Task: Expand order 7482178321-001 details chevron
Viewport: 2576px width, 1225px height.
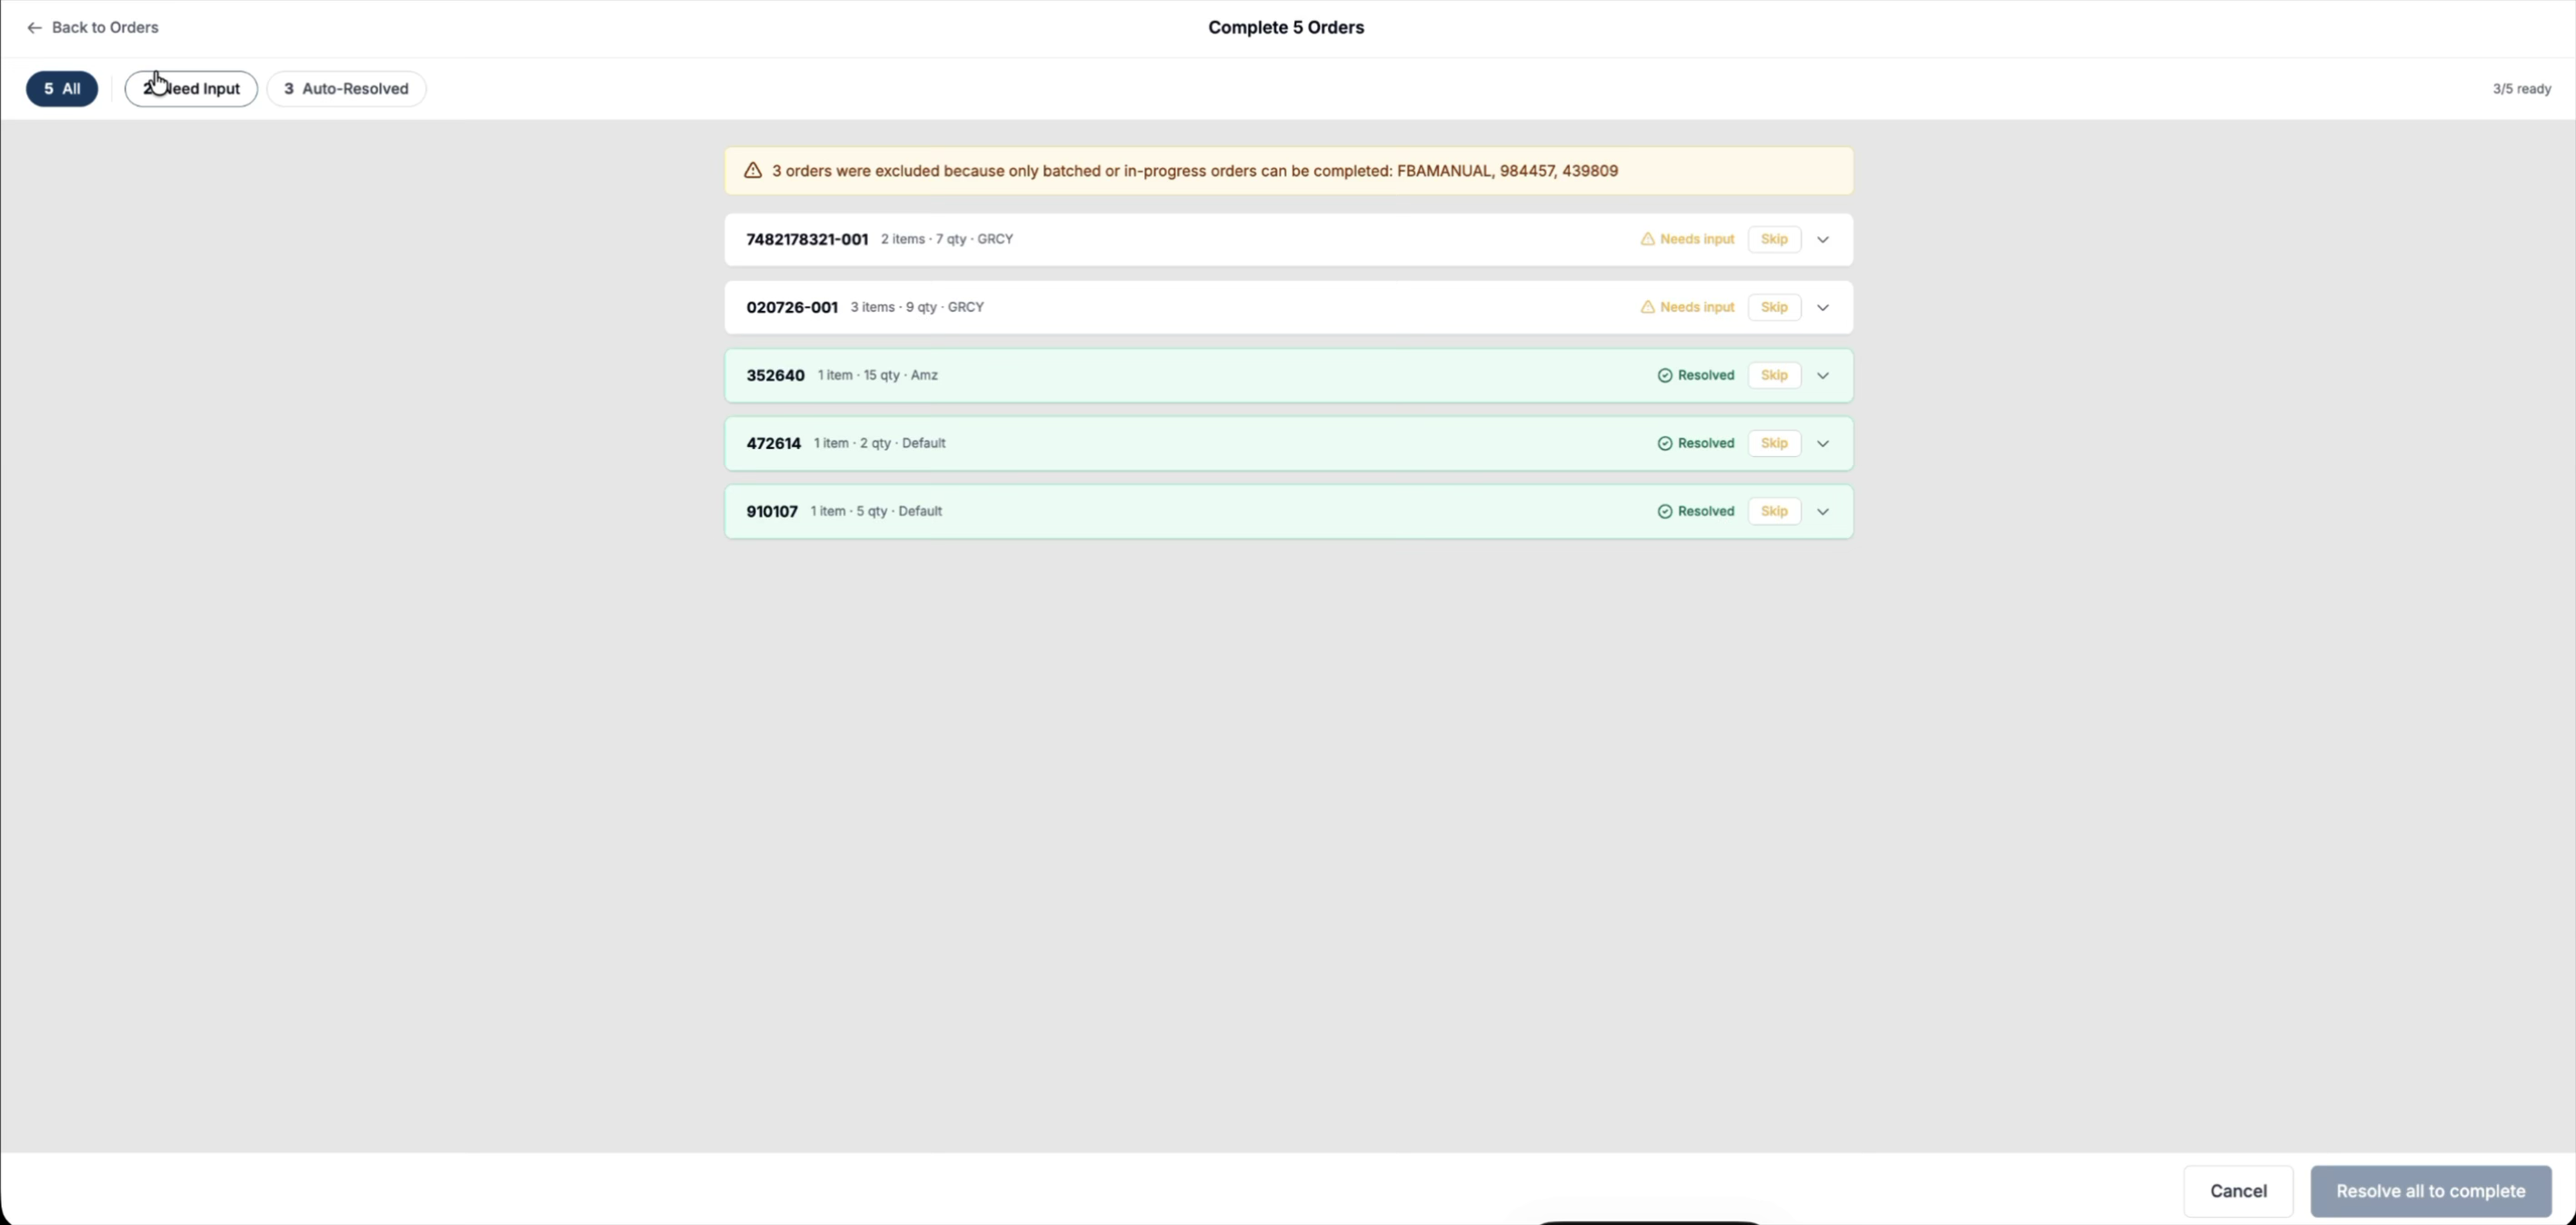Action: pyautogui.click(x=1822, y=240)
